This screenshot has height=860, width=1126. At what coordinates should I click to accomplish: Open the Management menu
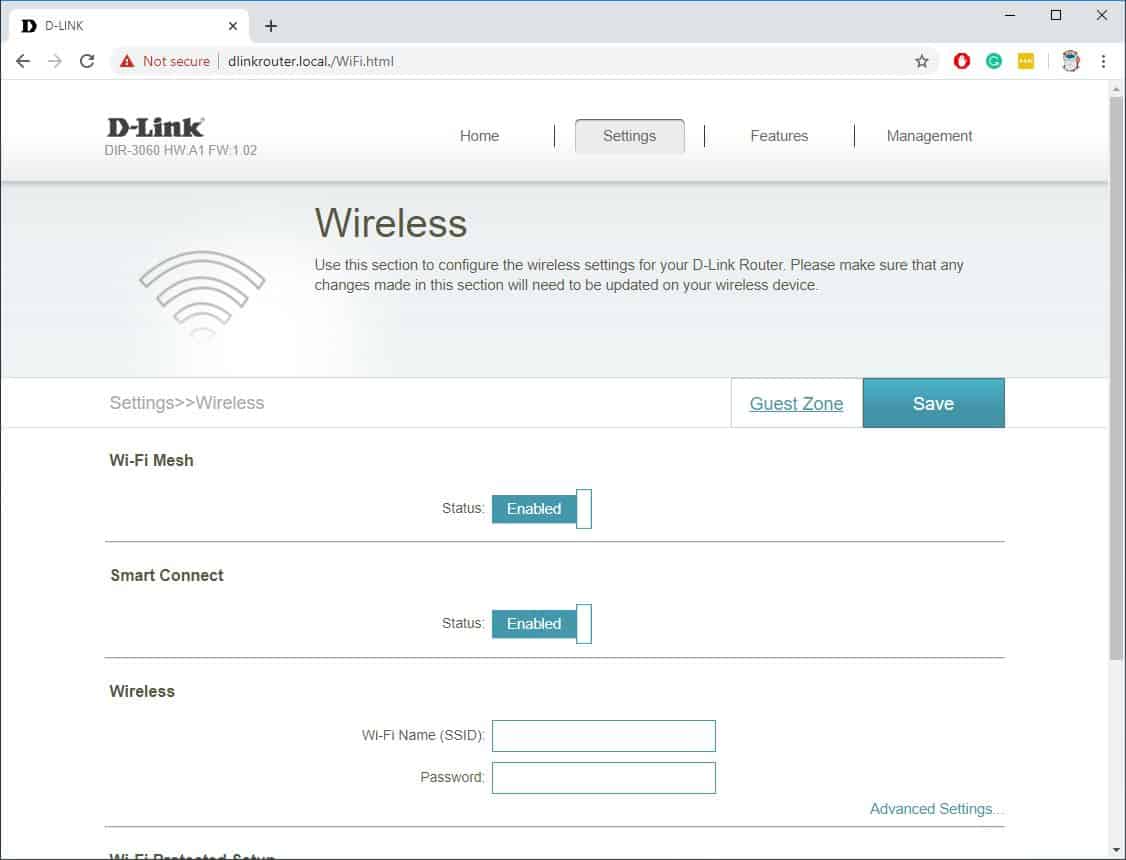[929, 135]
